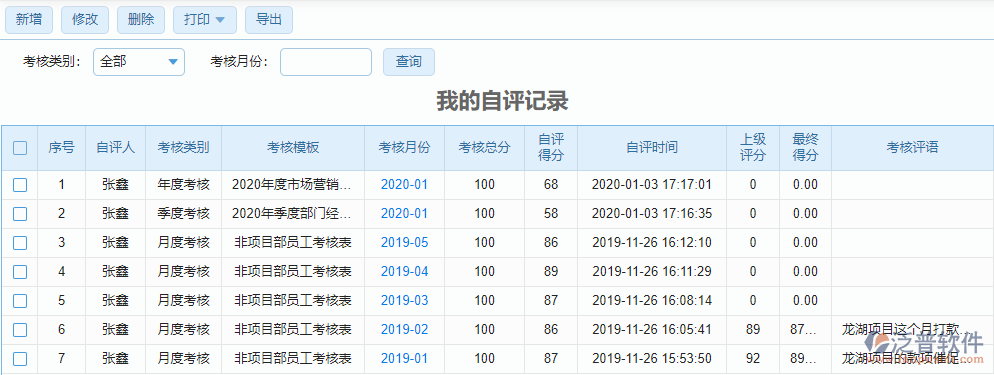This screenshot has width=994, height=375.
Task: Click the timestamp 2019-11-26 15:53:50
Action: pos(652,359)
